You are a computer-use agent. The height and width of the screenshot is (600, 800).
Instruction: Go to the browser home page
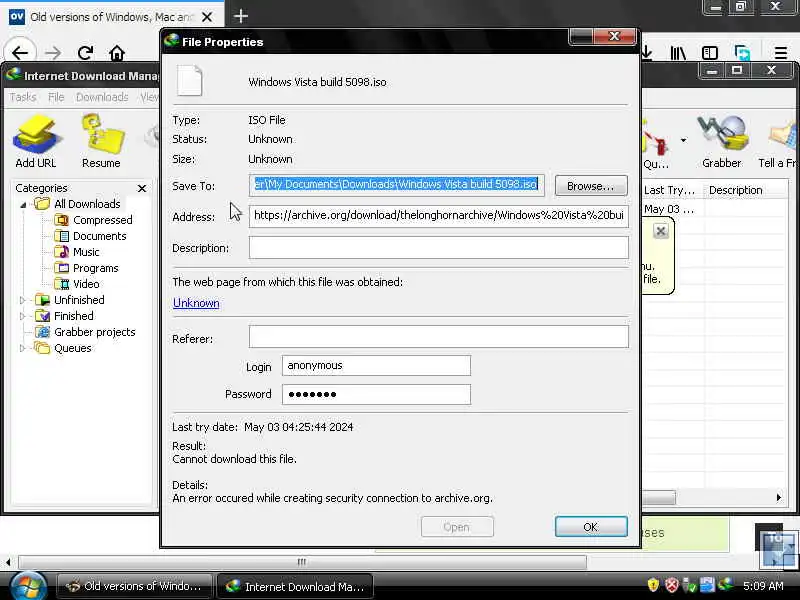tap(117, 53)
